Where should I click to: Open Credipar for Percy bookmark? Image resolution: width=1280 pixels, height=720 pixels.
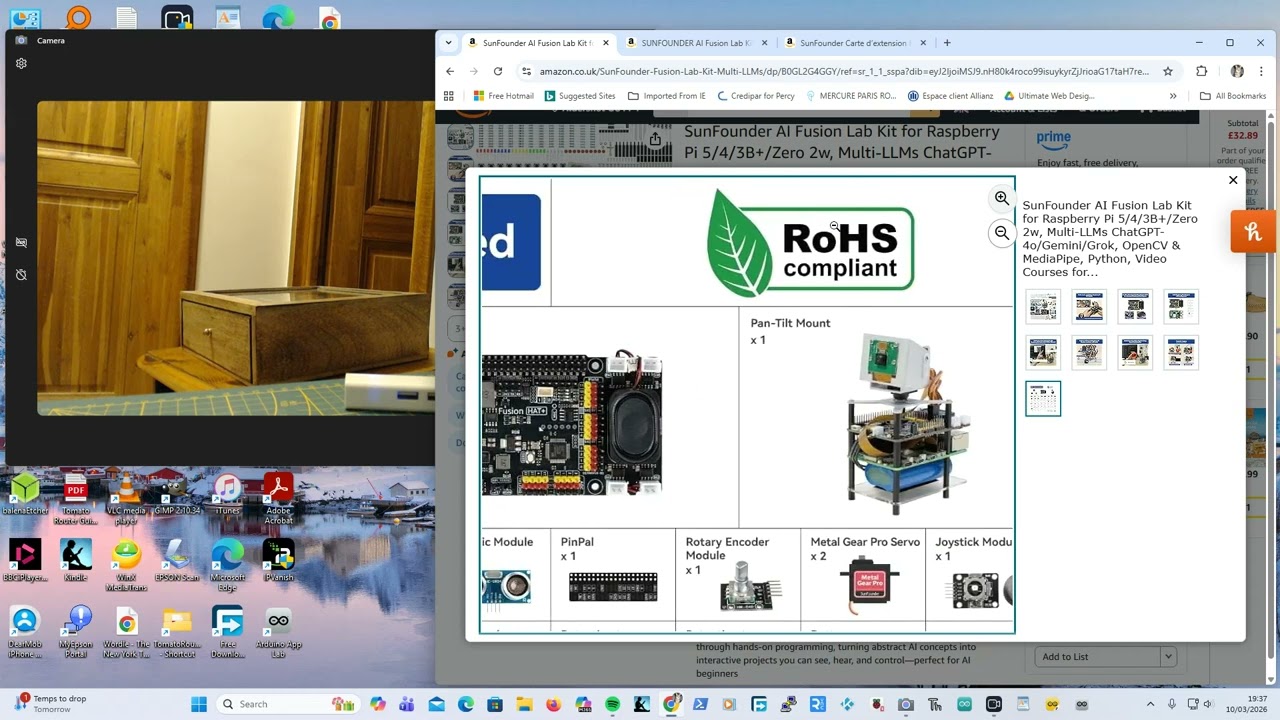756,96
